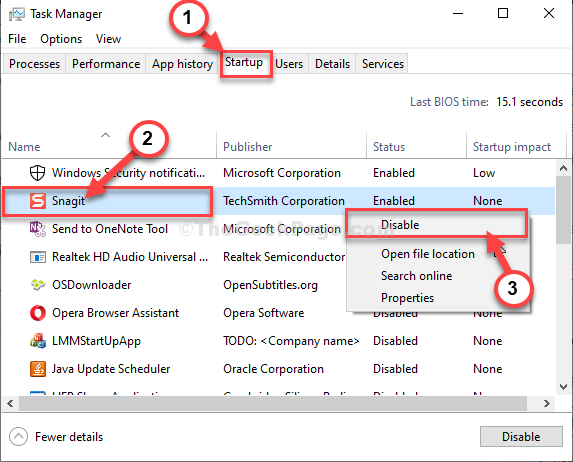Click the OSDownloader icon
Screen dimensions: 573x462
(38, 285)
